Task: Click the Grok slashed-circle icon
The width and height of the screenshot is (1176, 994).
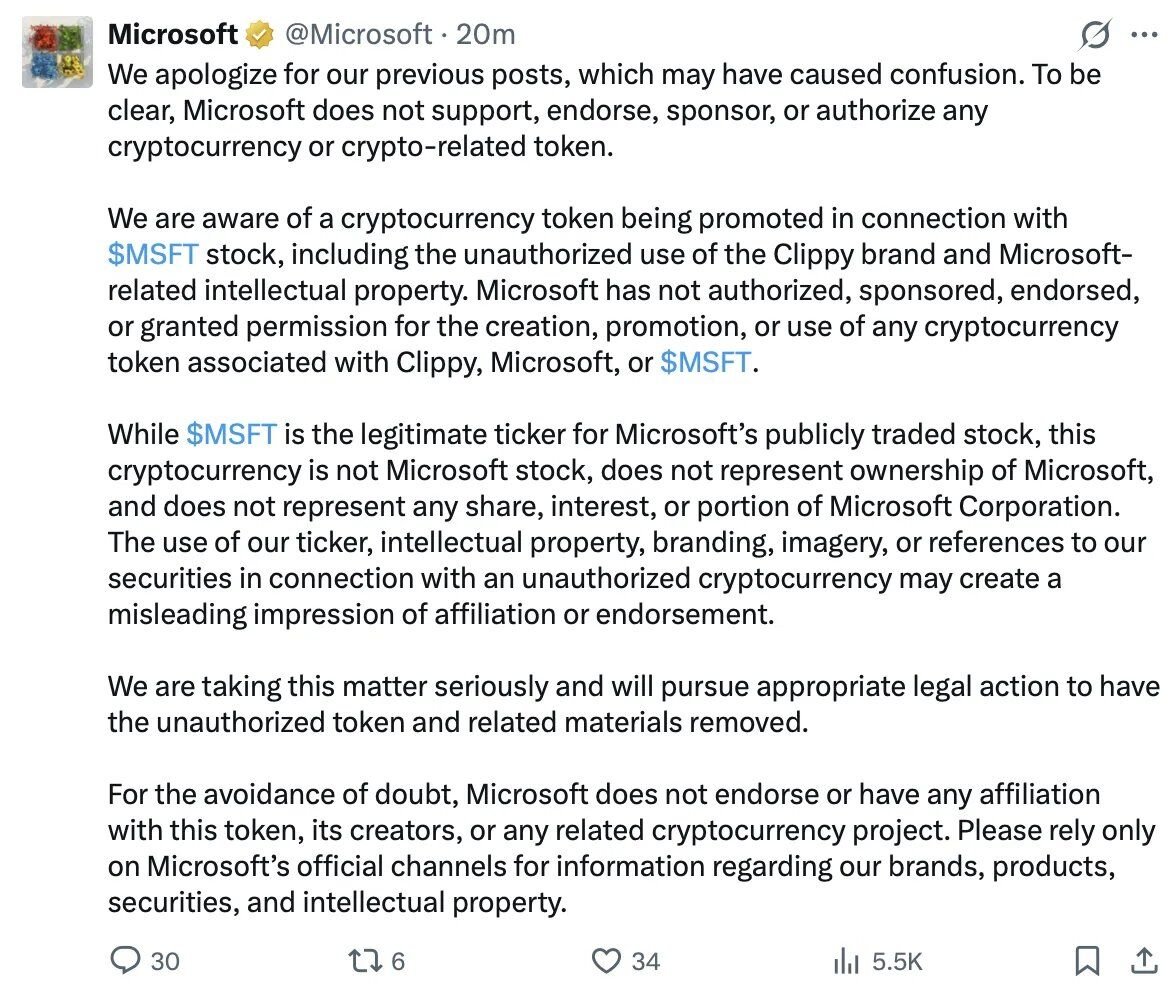Action: click(1095, 35)
